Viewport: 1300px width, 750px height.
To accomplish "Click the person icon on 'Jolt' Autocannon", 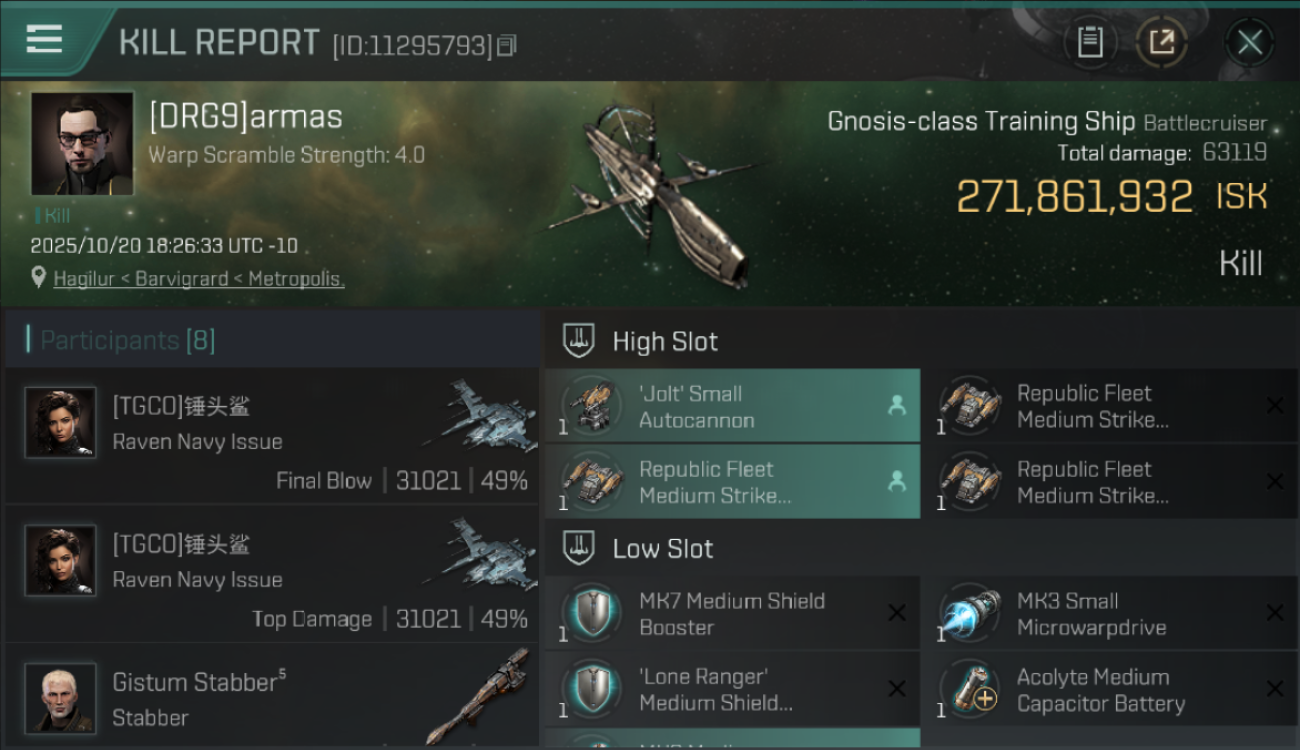I will click(896, 405).
